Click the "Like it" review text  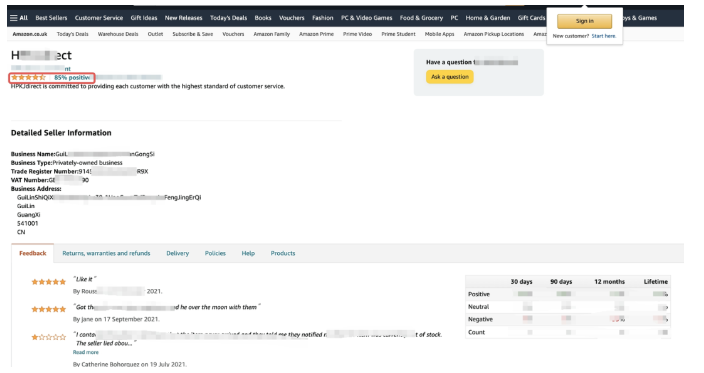(x=84, y=279)
